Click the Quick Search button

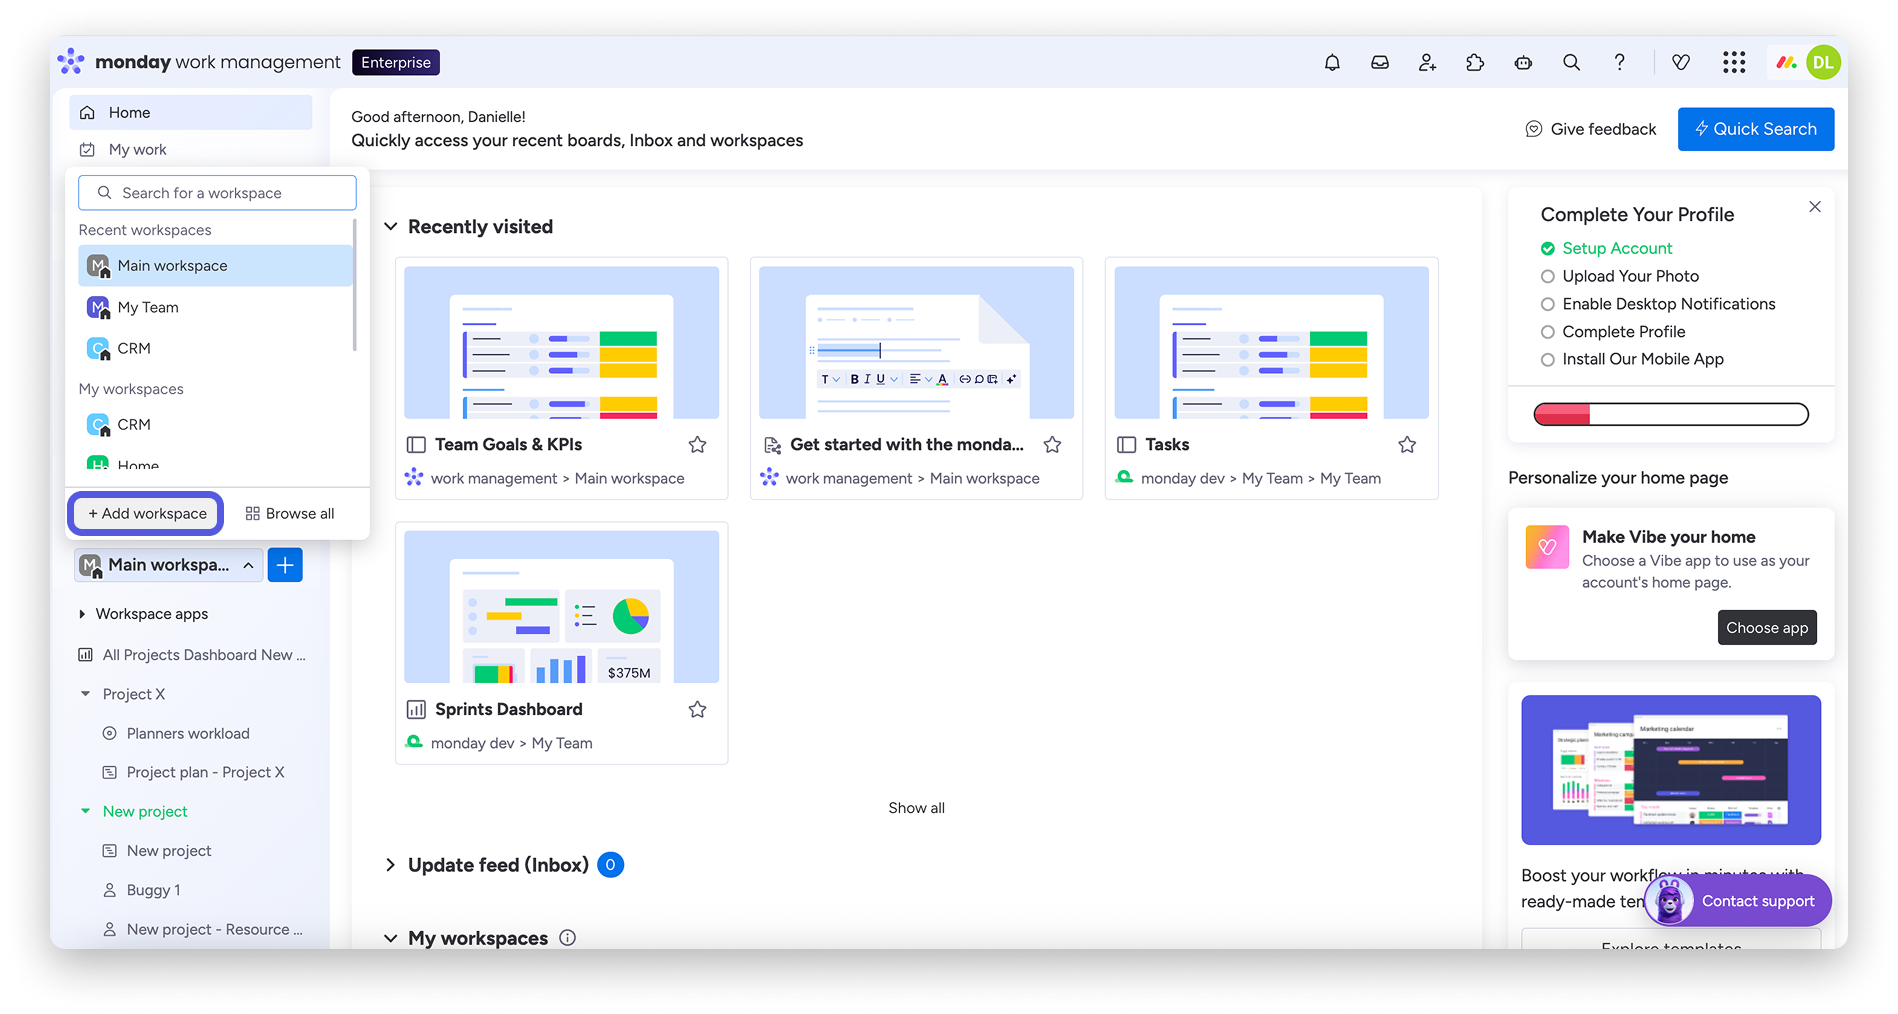coord(1756,129)
